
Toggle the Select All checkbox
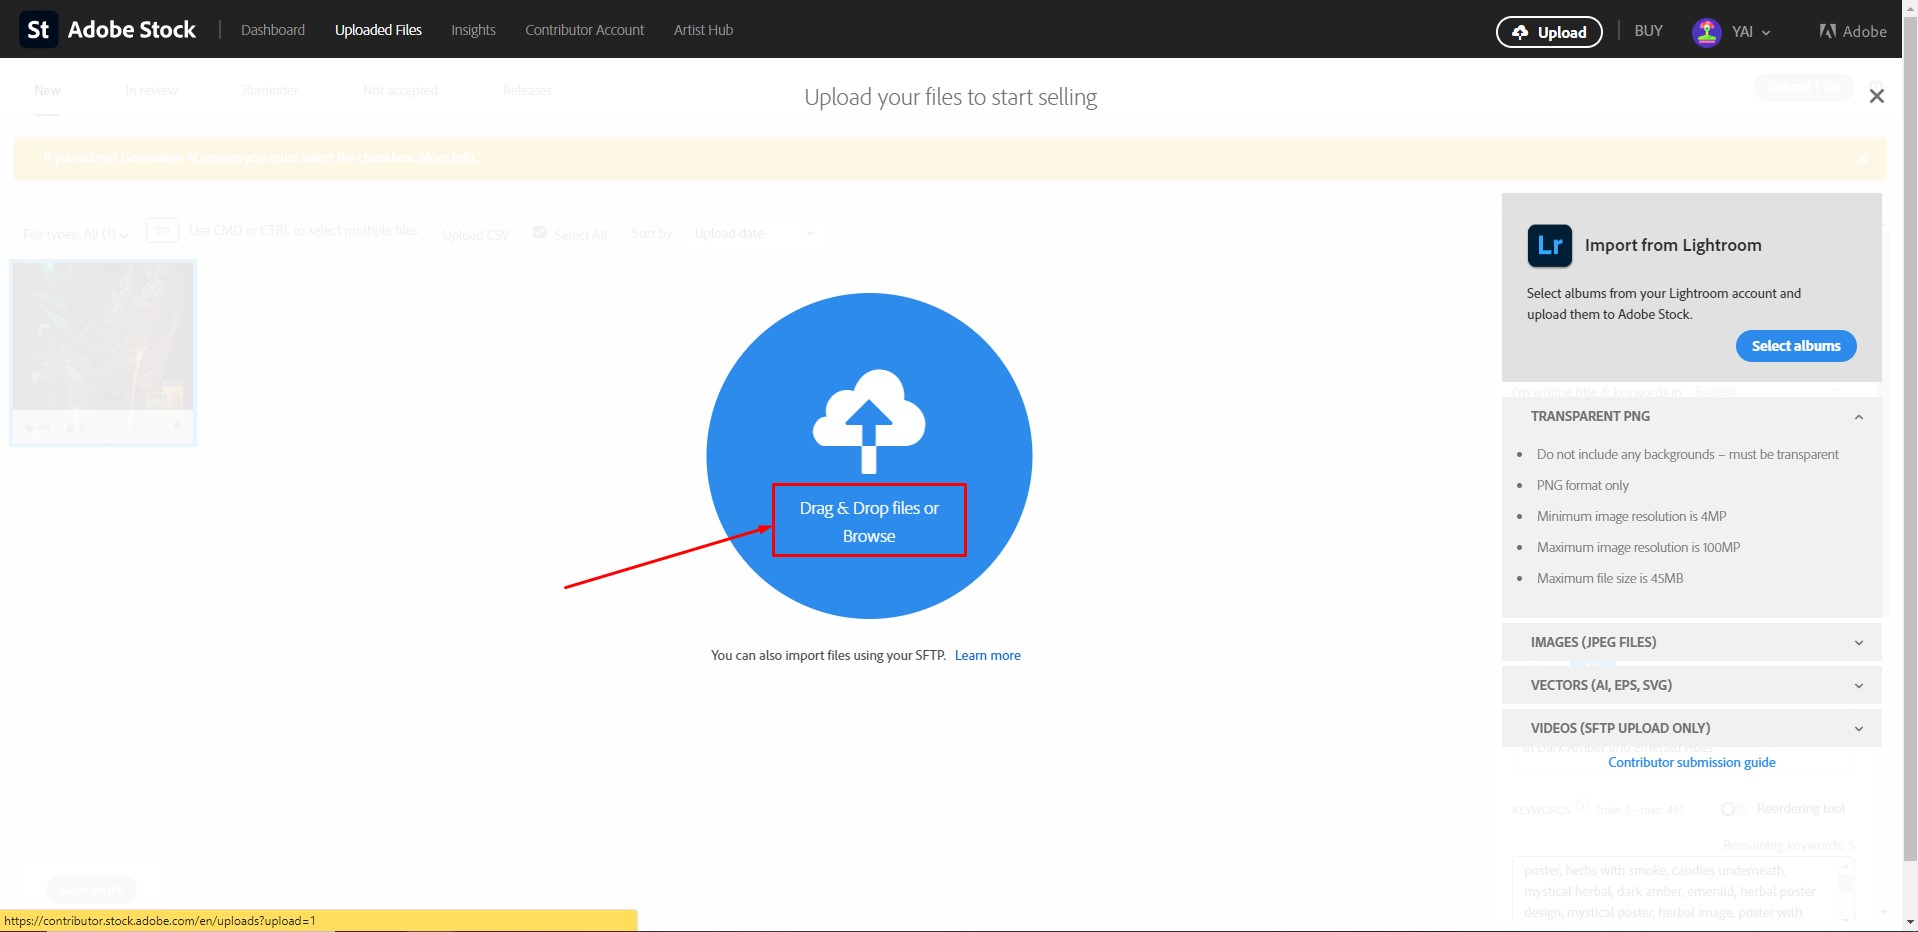pyautogui.click(x=540, y=233)
